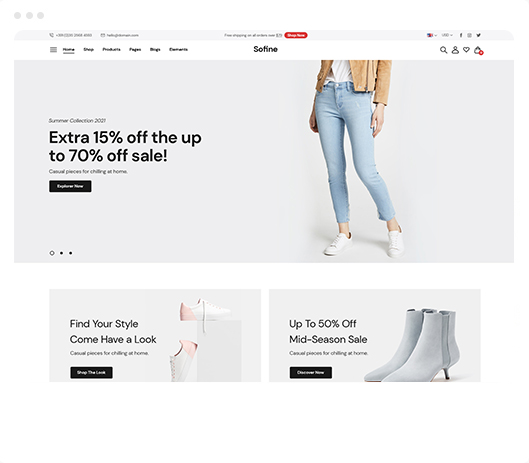The width and height of the screenshot is (529, 463).
Task: Open the hamburger menu icon
Action: [53, 50]
